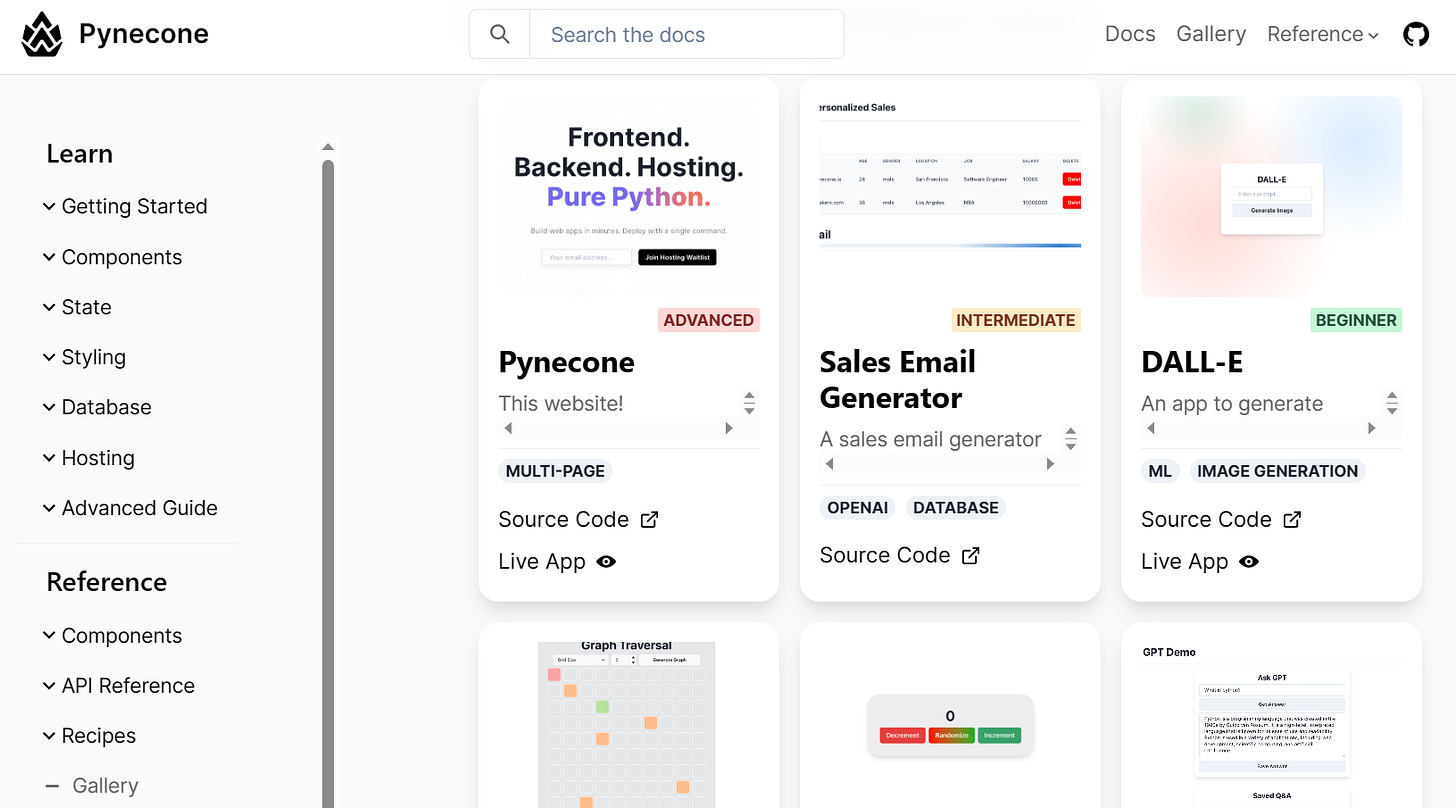Click the search magnifier icon

[x=500, y=35]
